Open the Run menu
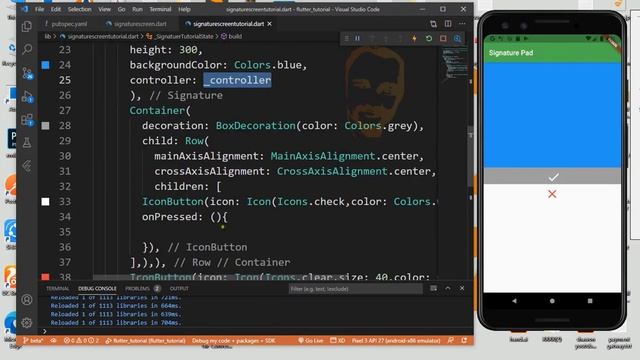640x360 pixels. click(x=138, y=9)
